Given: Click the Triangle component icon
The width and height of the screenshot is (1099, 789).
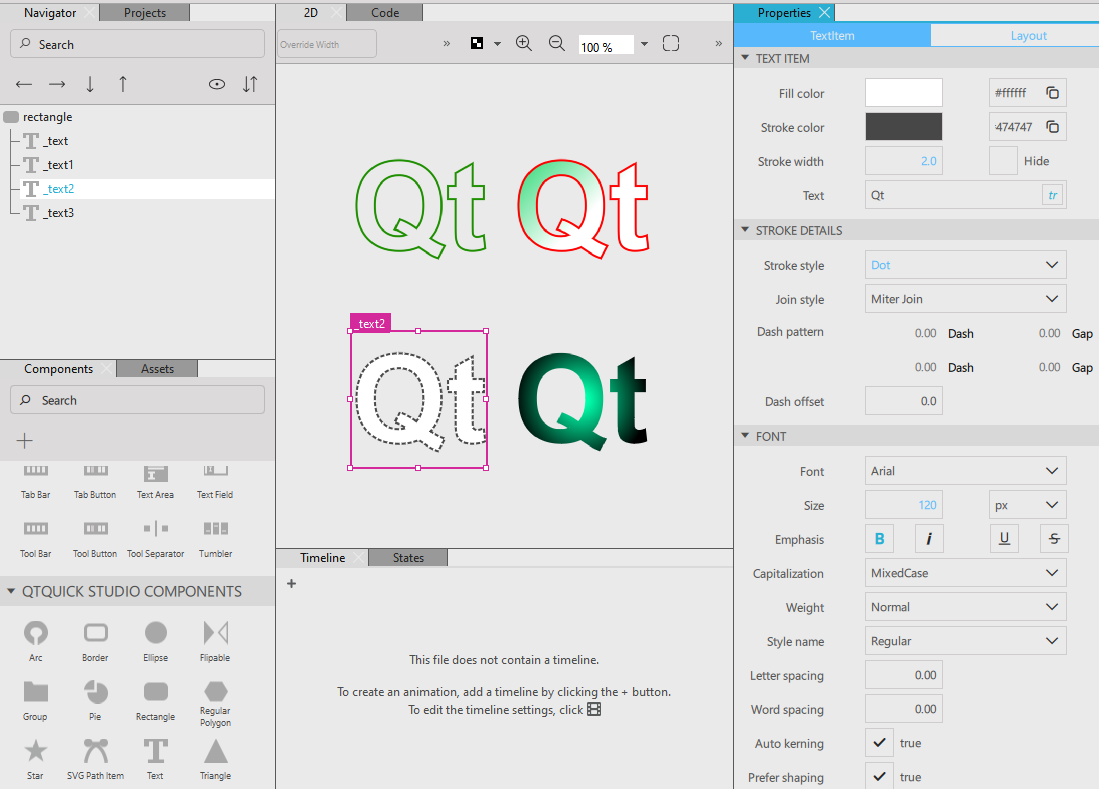Looking at the screenshot, I should point(215,750).
